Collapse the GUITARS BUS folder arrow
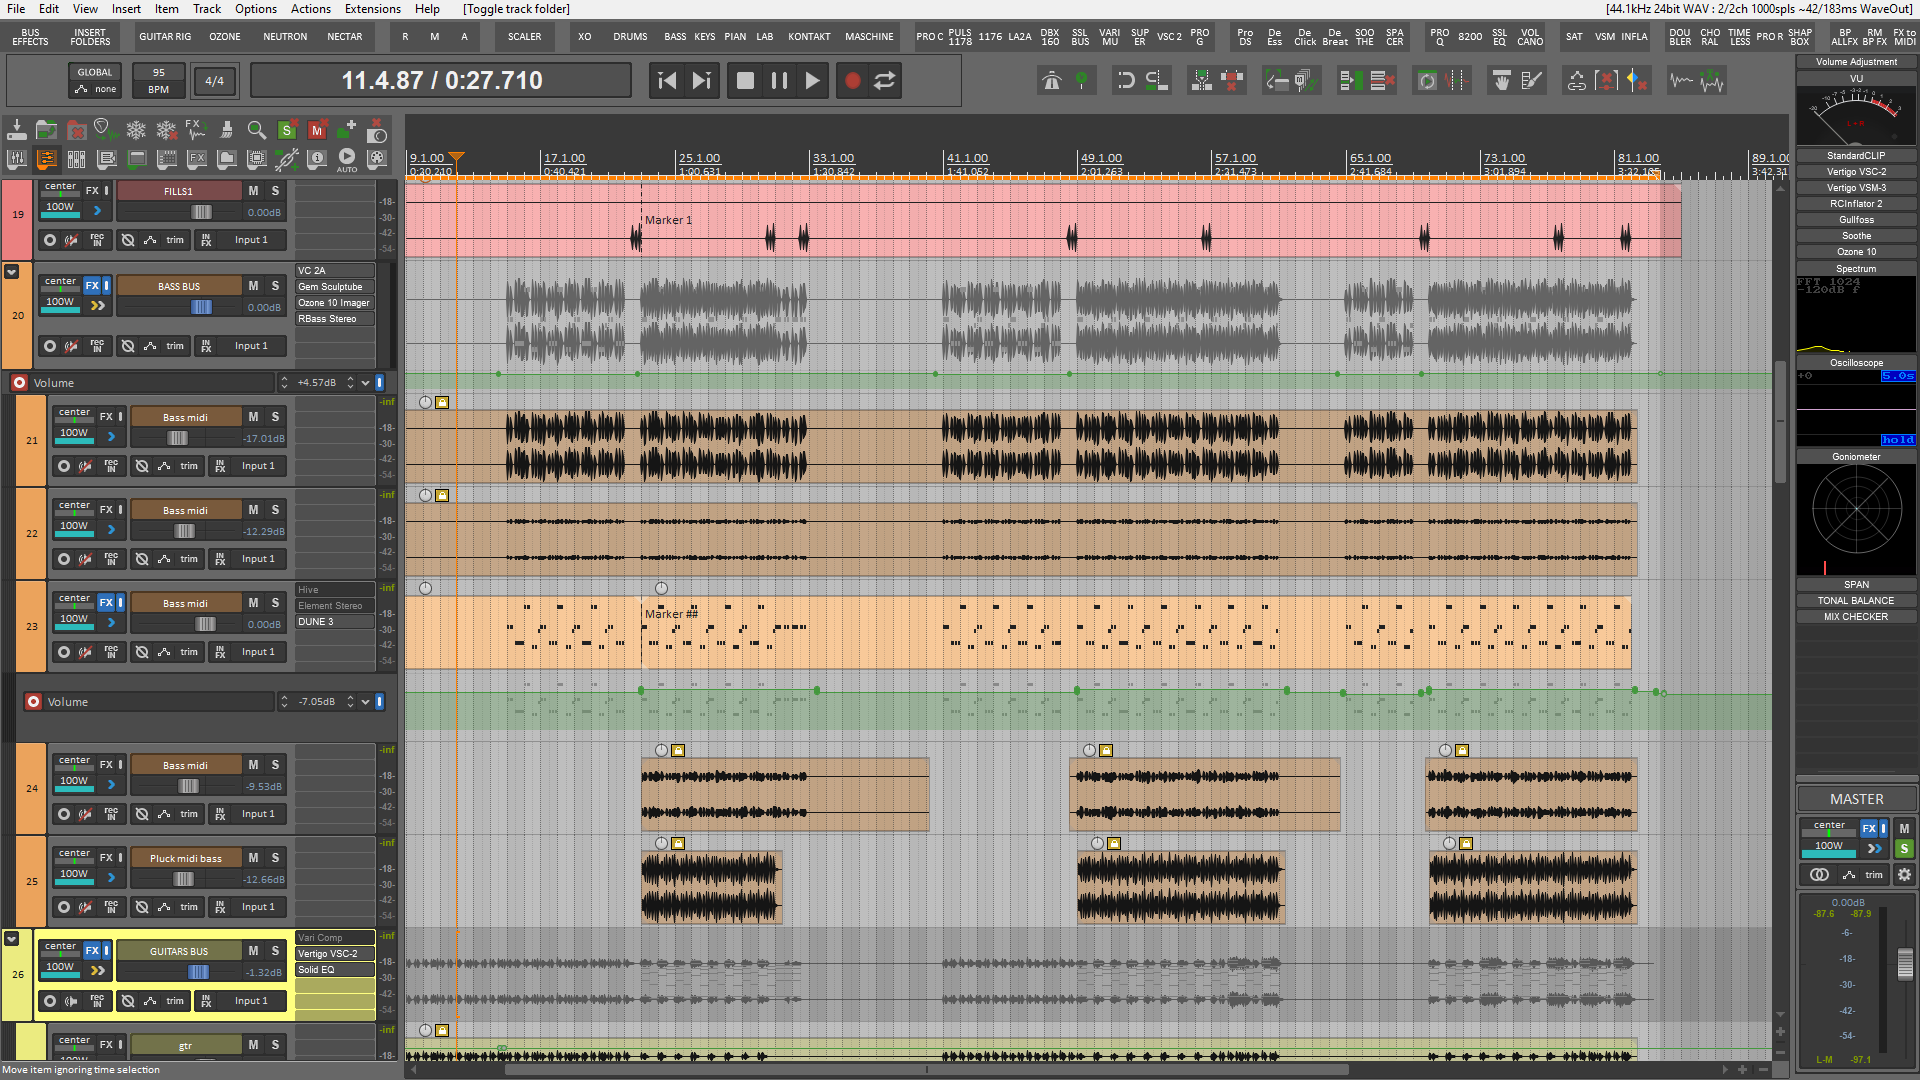The image size is (1920, 1080). coord(12,938)
